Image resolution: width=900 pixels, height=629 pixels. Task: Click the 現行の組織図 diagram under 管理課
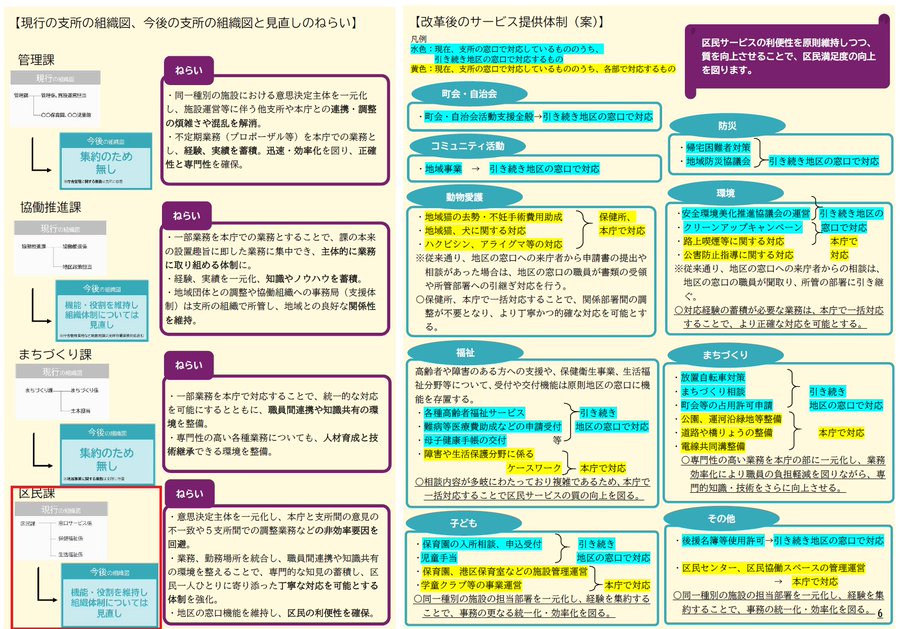point(56,98)
